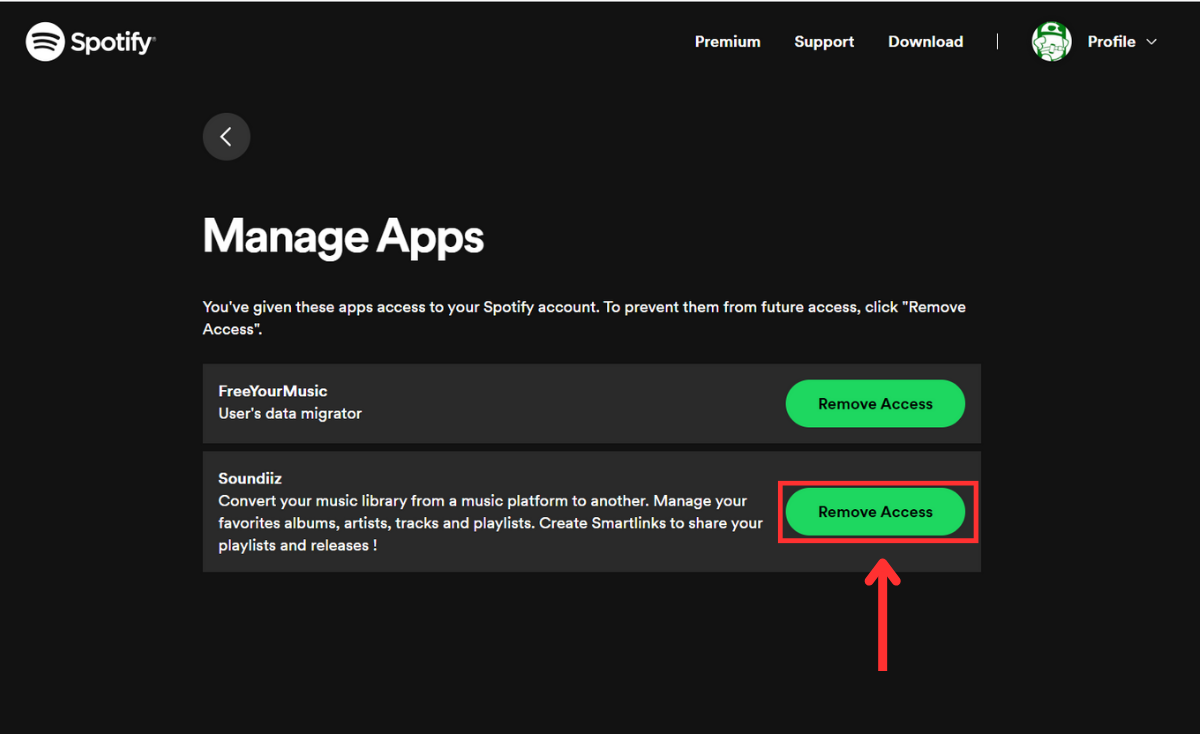Remove access for Soundiiz

click(875, 512)
